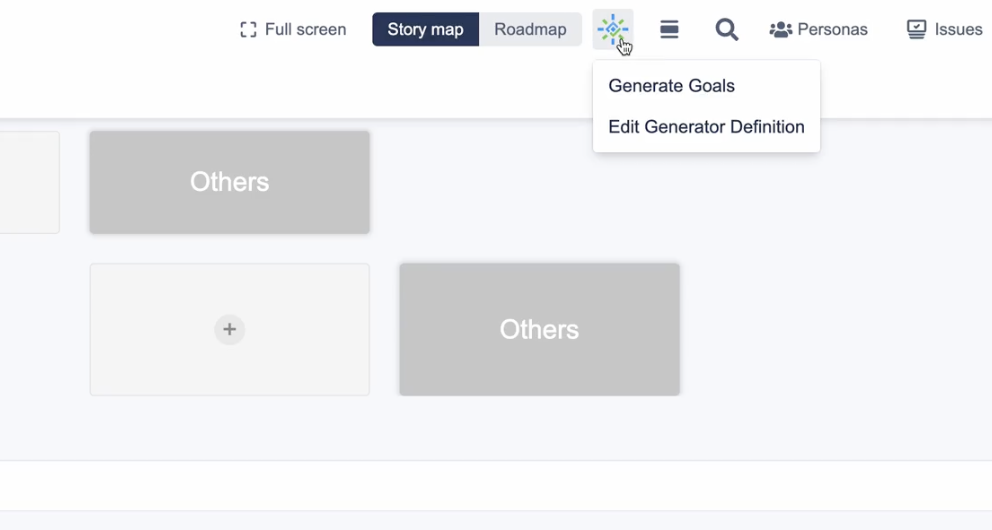Click the Full screen expand icon
The height and width of the screenshot is (530, 992).
click(x=248, y=30)
